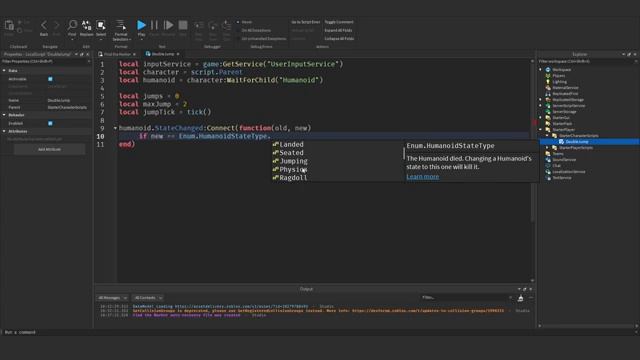Select the Lighting service in Explorer
Screen dimensions: 640x360
[560, 82]
